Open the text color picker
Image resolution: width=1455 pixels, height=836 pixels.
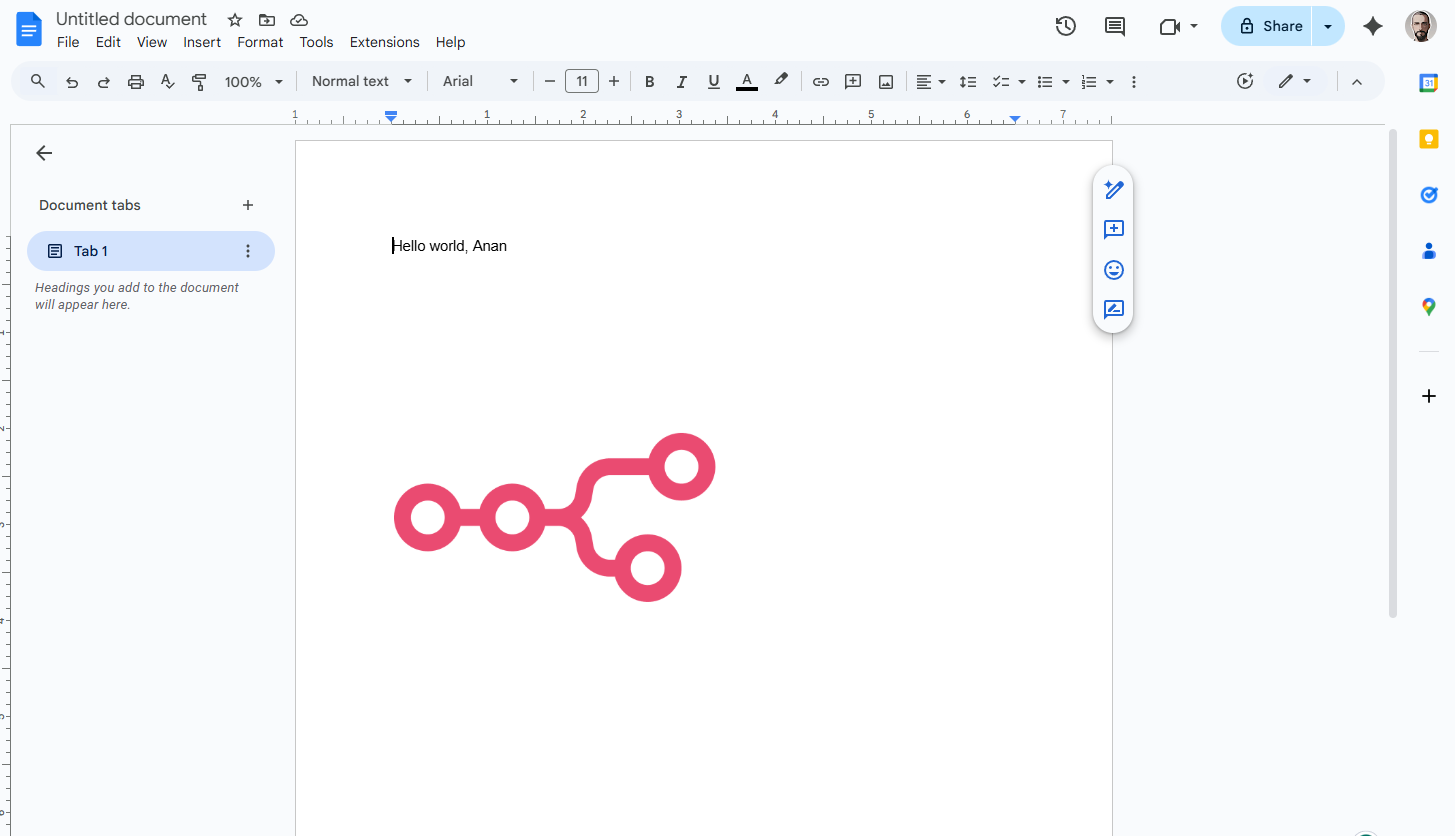746,81
